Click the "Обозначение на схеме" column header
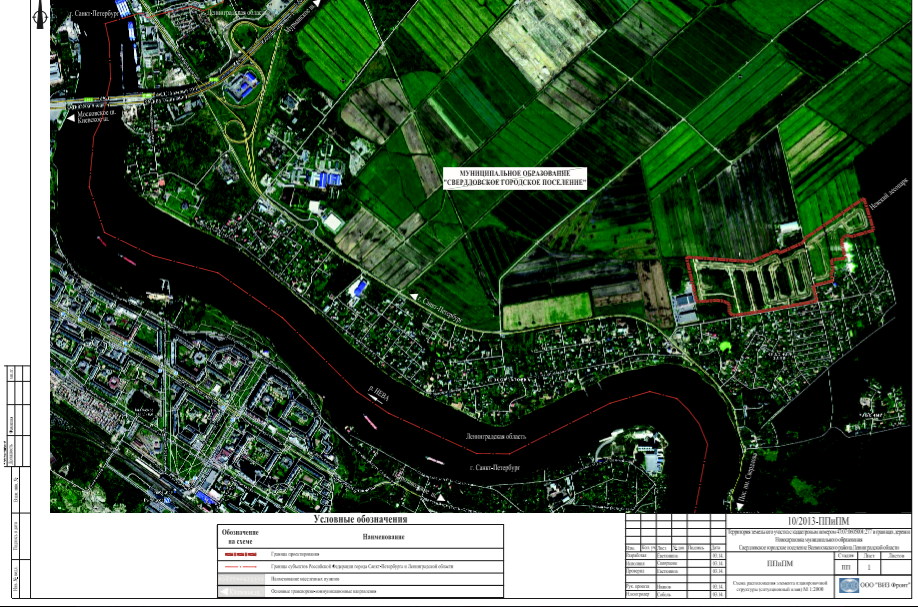918x607 pixels. (x=238, y=536)
